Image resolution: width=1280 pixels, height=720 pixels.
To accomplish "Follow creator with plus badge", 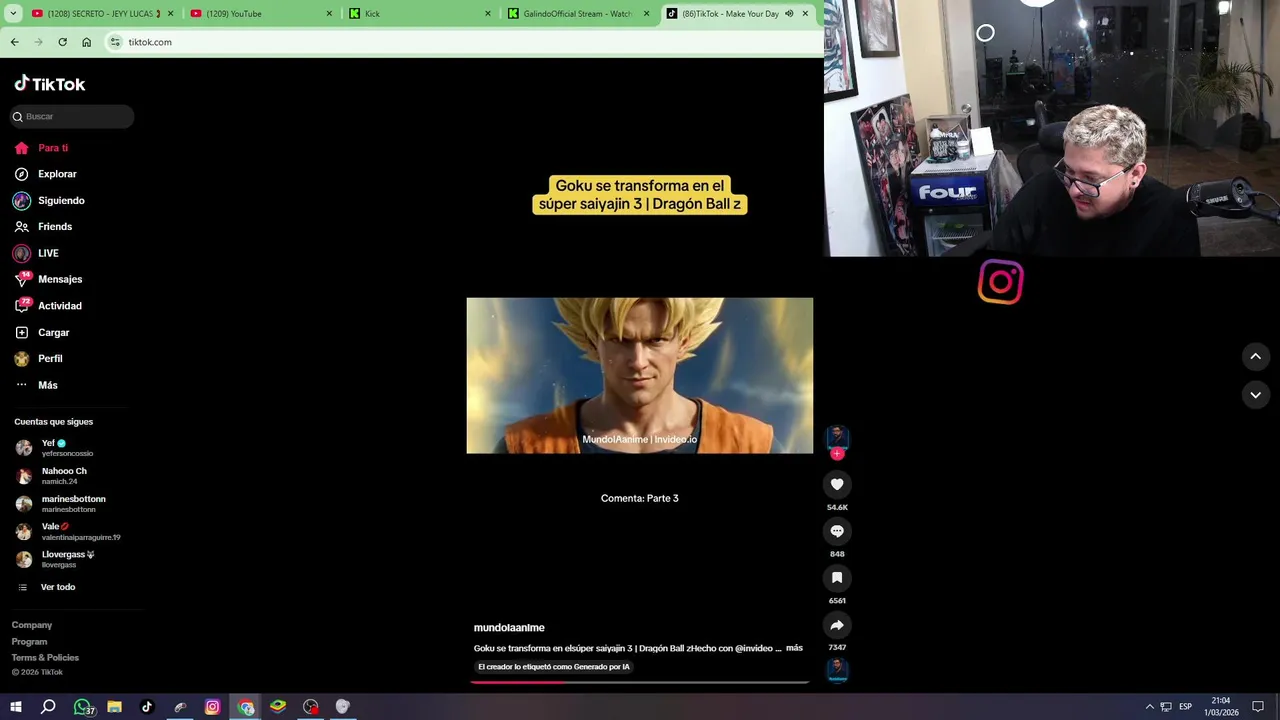I will 837,454.
